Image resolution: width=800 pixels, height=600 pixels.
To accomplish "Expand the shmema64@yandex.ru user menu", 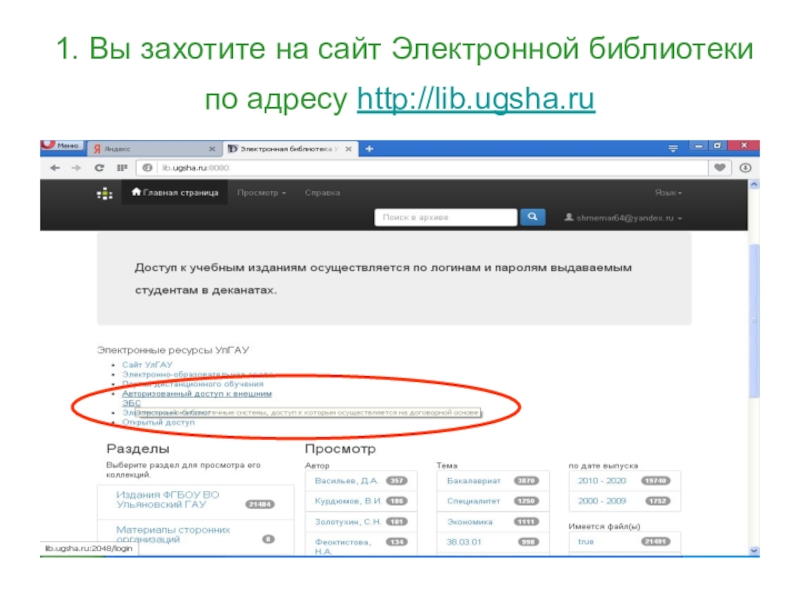I will 622,217.
